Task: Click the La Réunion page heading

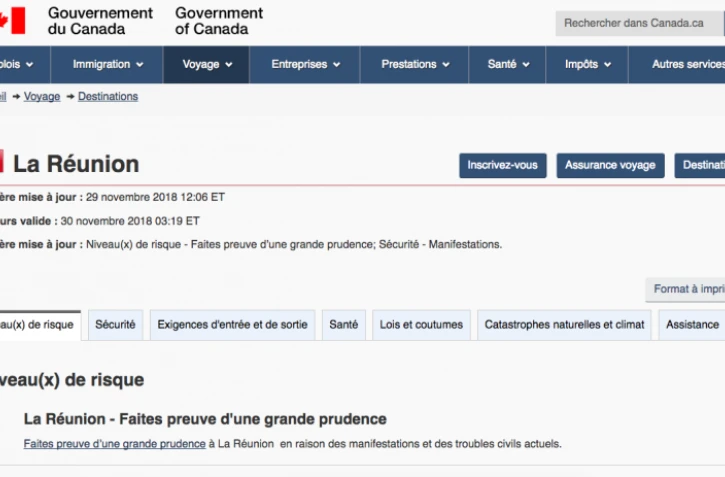Action: (76, 164)
